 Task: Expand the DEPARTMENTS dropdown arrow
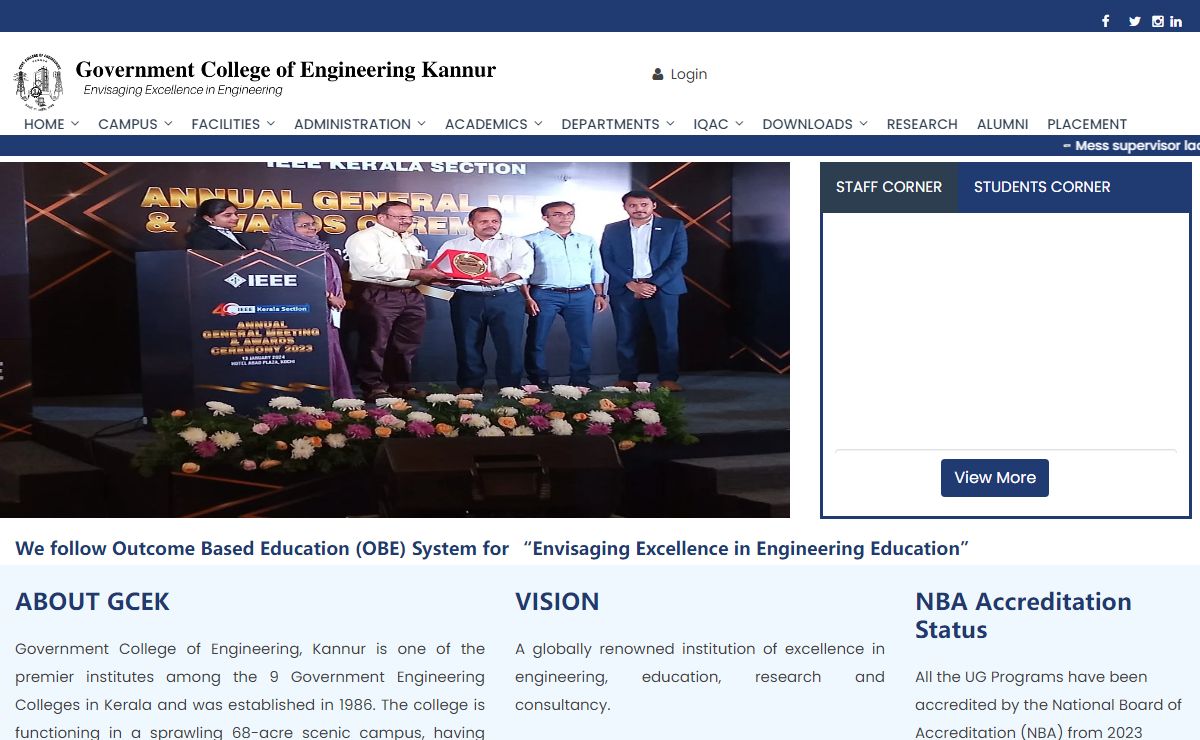[x=670, y=124]
